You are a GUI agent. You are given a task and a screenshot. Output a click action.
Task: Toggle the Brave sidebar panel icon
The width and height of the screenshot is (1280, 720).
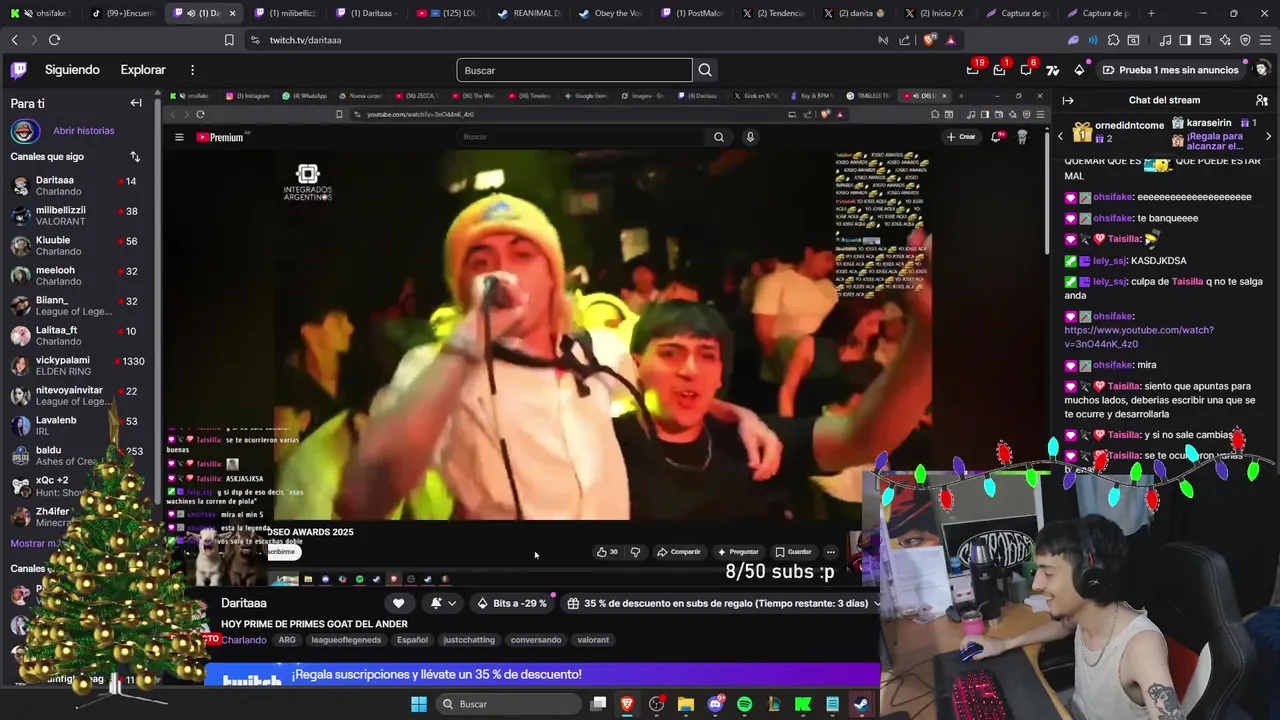click(1185, 40)
